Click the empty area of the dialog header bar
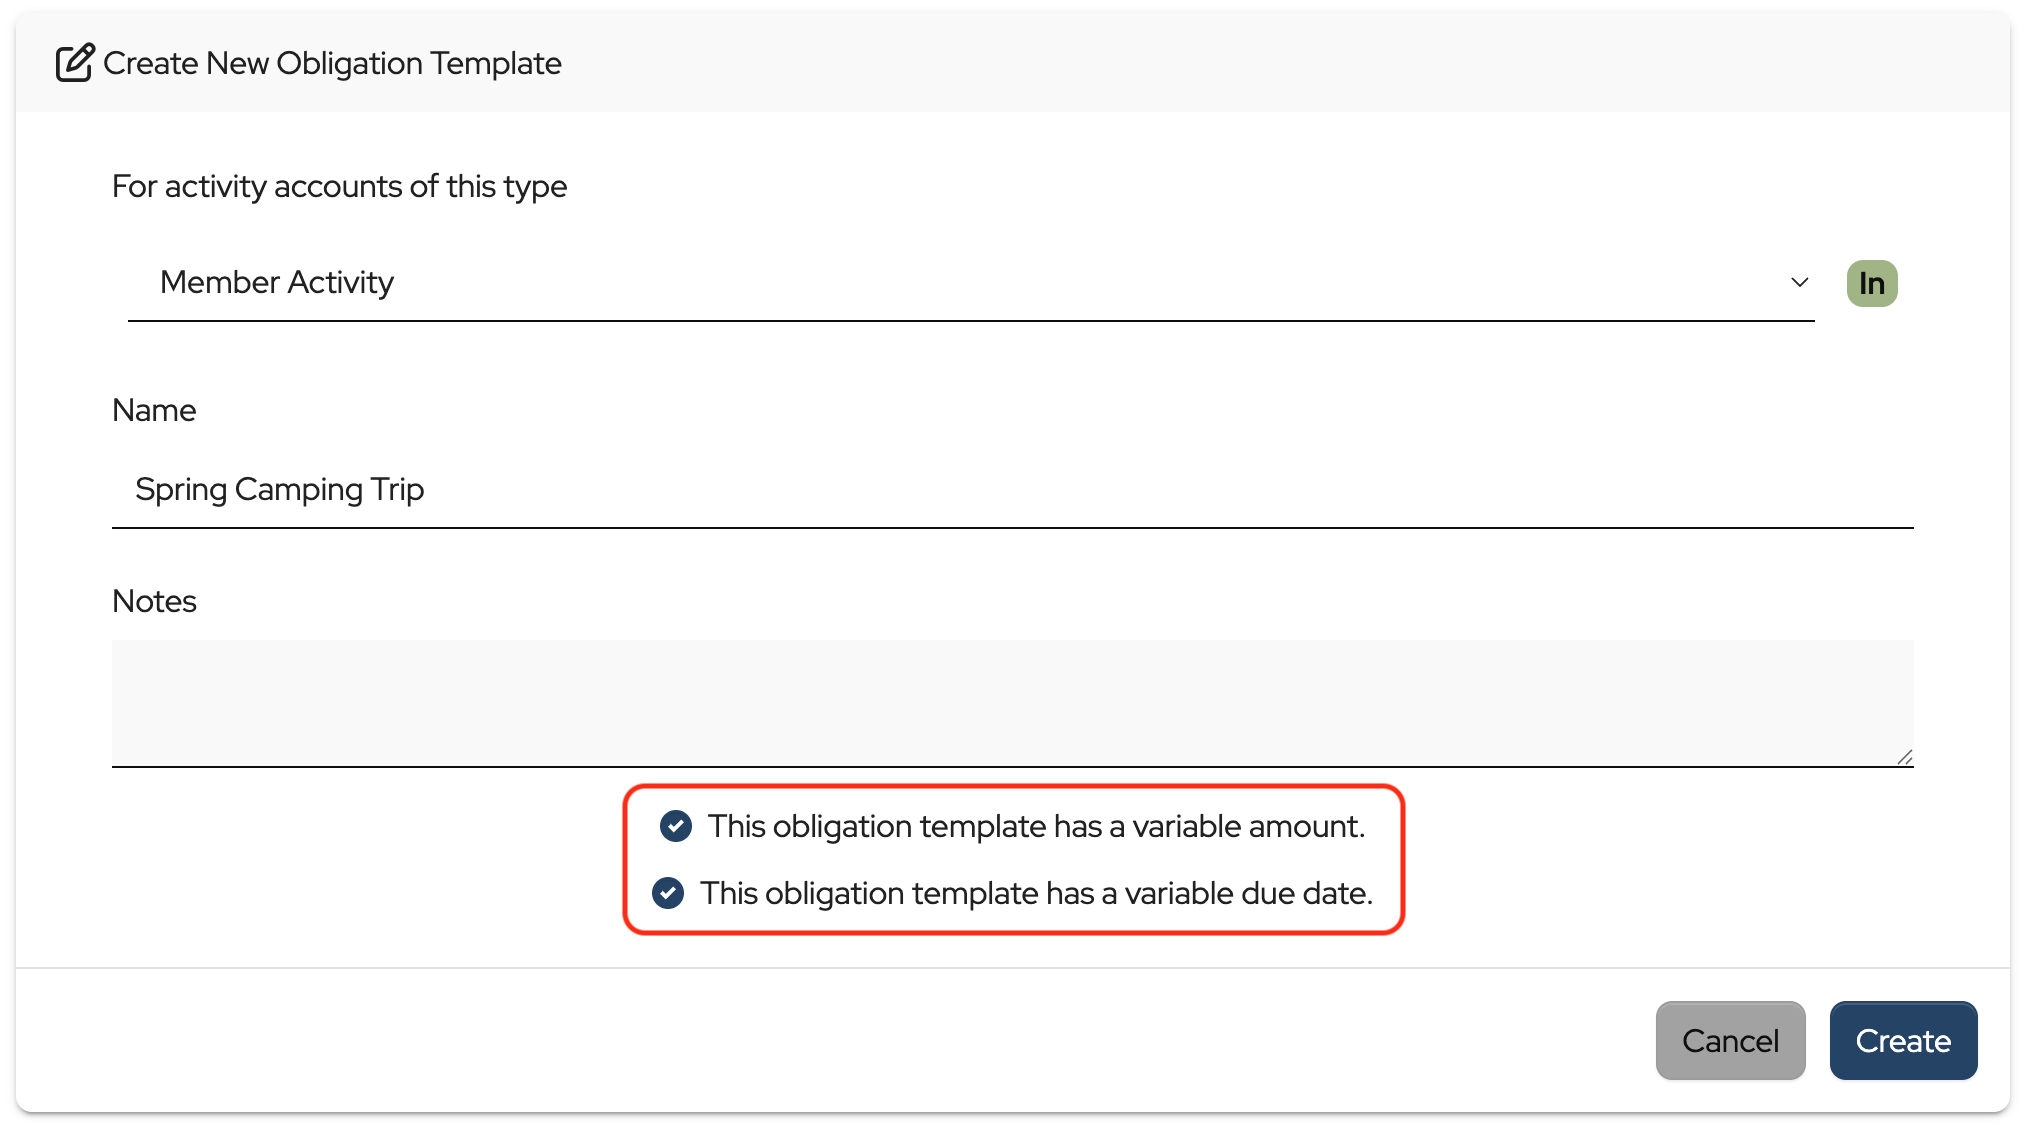The image size is (2026, 1128). click(x=1200, y=63)
